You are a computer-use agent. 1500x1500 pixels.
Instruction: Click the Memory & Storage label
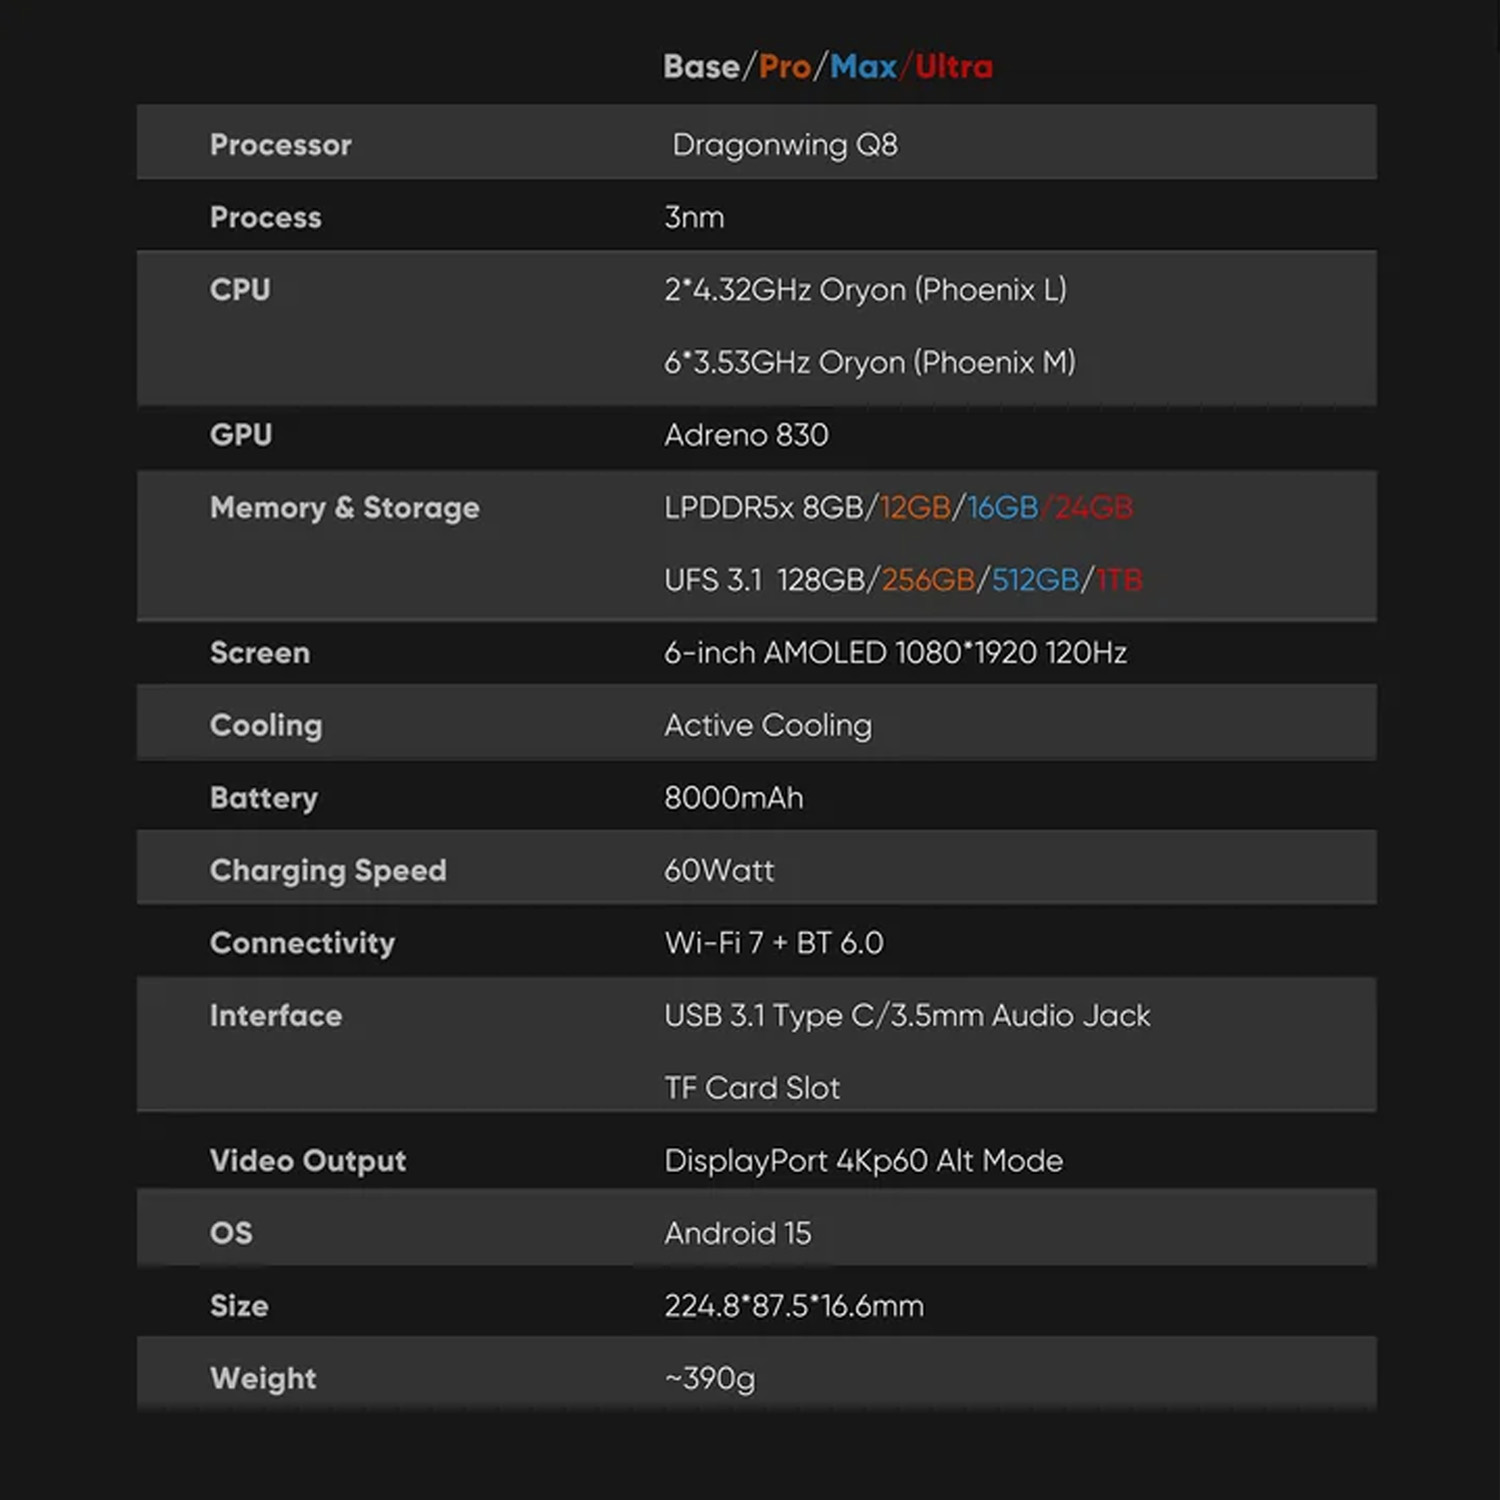click(x=344, y=508)
